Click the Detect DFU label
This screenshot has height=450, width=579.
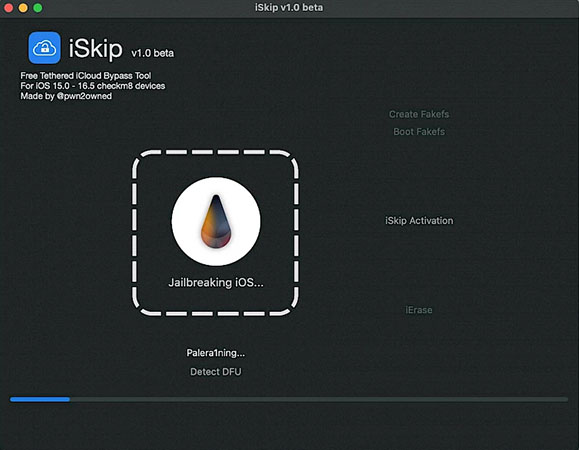216,371
